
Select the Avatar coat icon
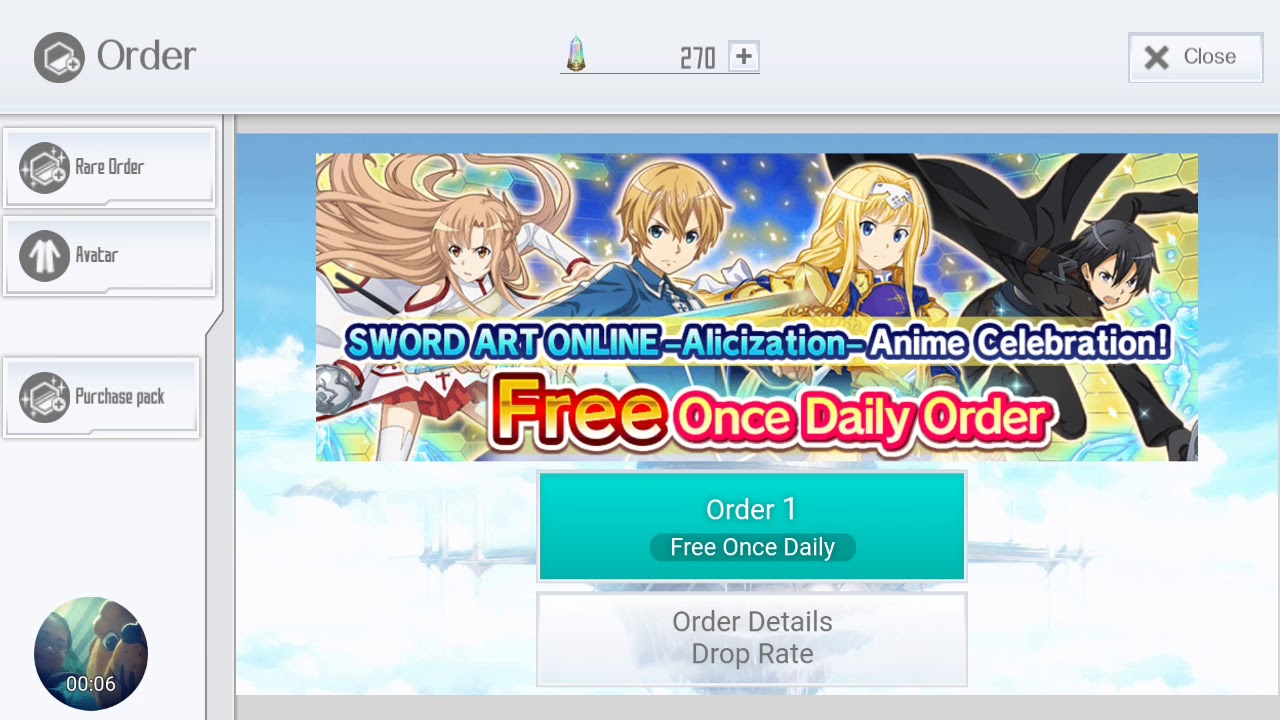(x=44, y=256)
